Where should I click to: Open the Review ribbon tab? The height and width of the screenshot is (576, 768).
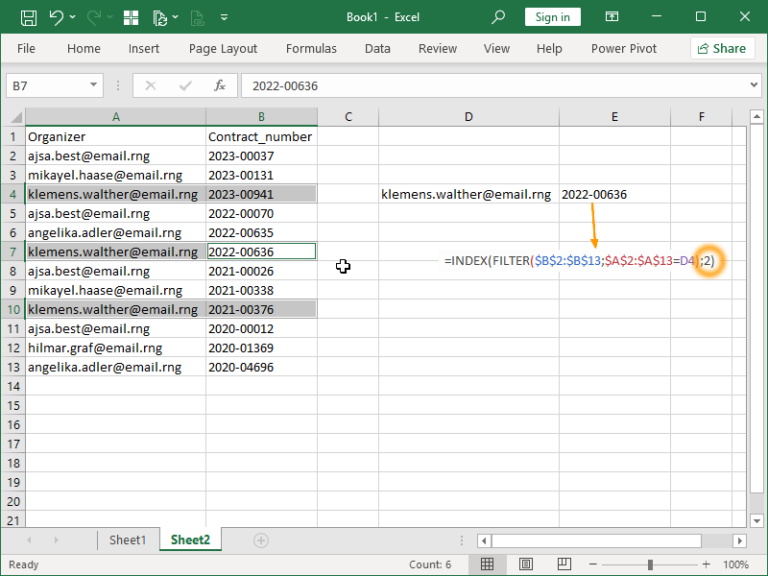coord(437,48)
